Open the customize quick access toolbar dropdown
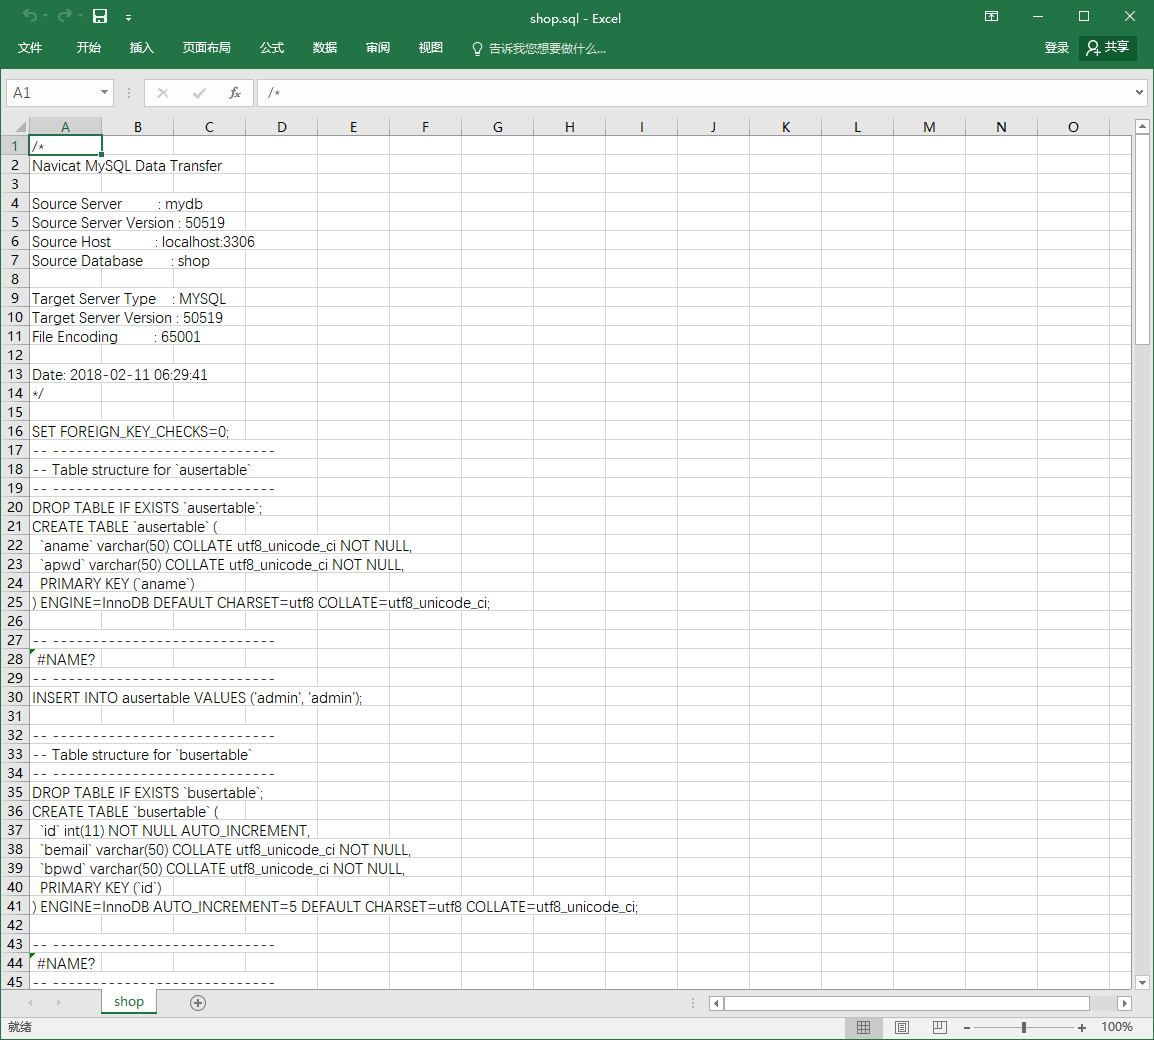Image resolution: width=1154 pixels, height=1040 pixels. point(129,17)
